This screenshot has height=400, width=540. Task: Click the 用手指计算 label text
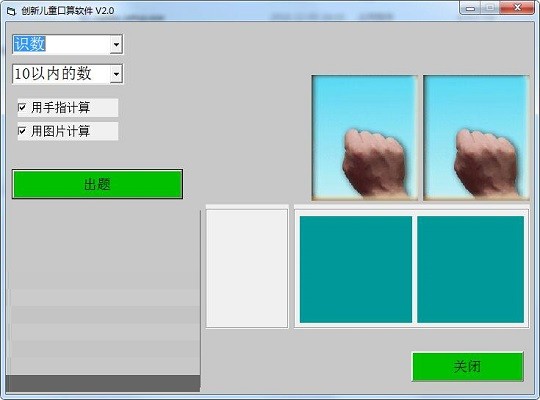click(61, 107)
